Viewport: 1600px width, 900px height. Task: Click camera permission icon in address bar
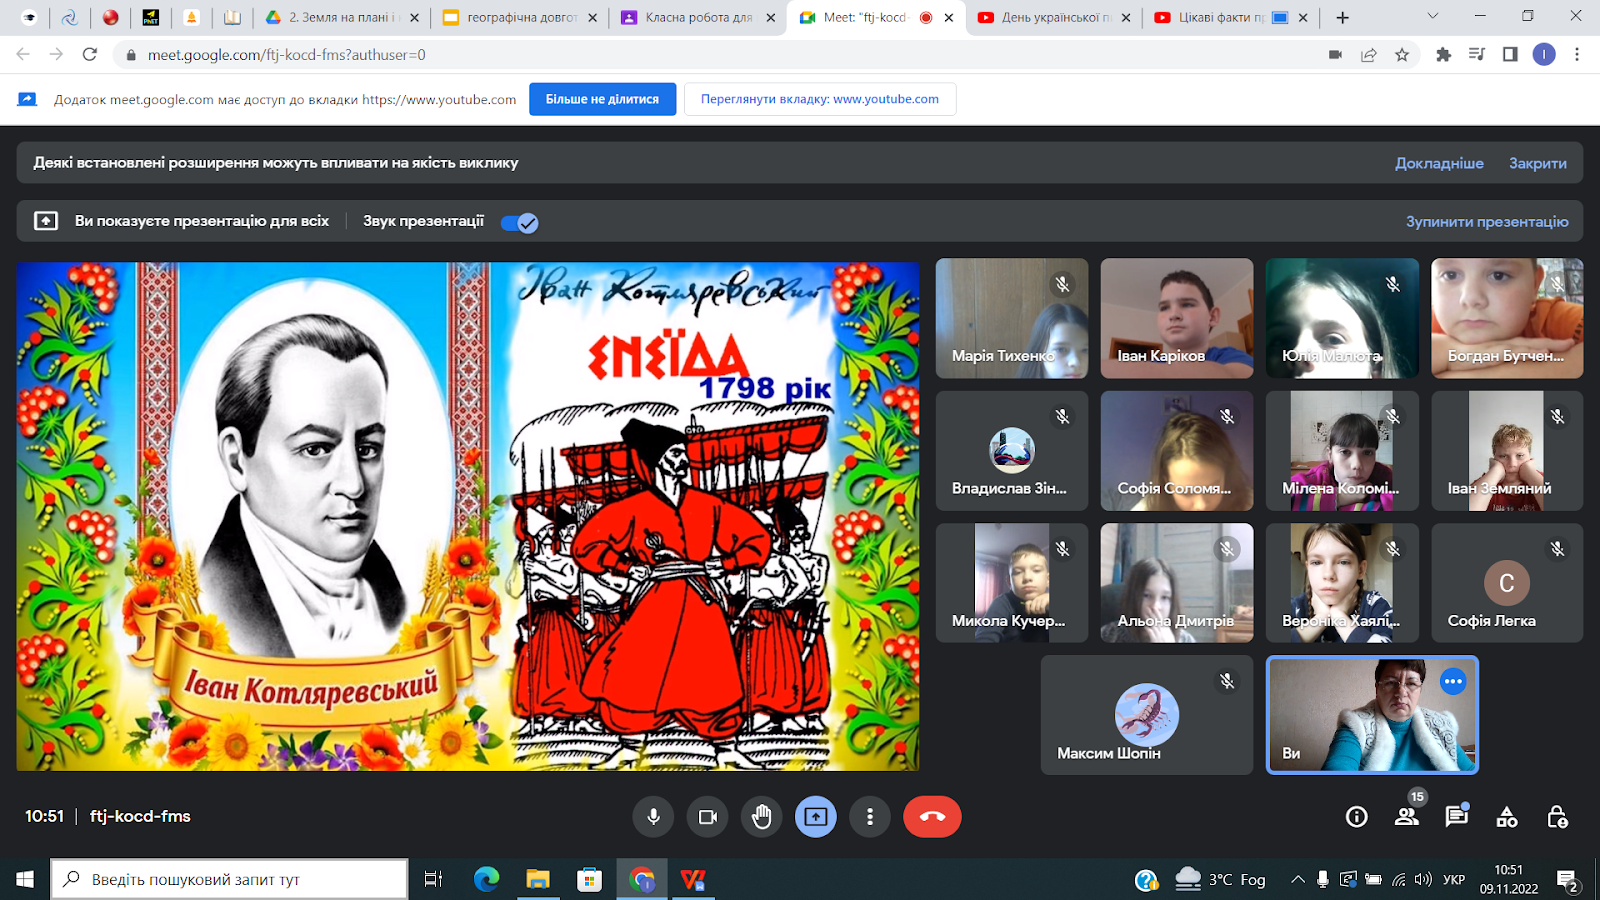click(1335, 55)
